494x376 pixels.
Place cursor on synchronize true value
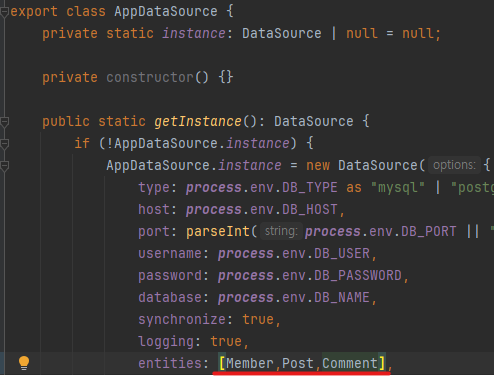click(x=258, y=320)
